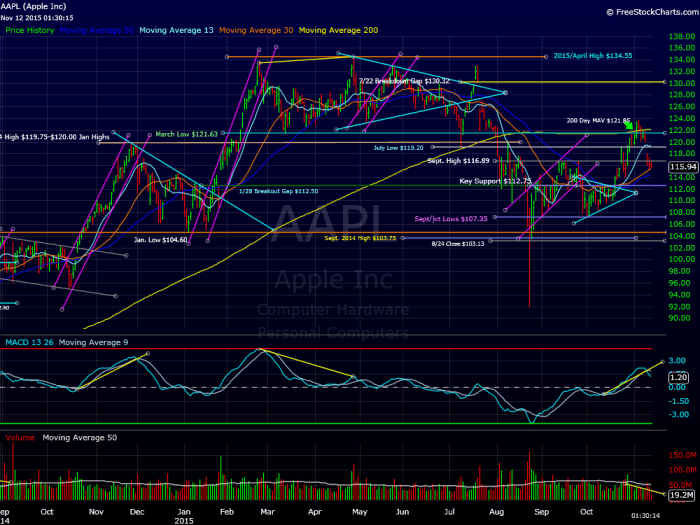
Task: Click the MACD -3.00 axis label
Action: (x=679, y=415)
